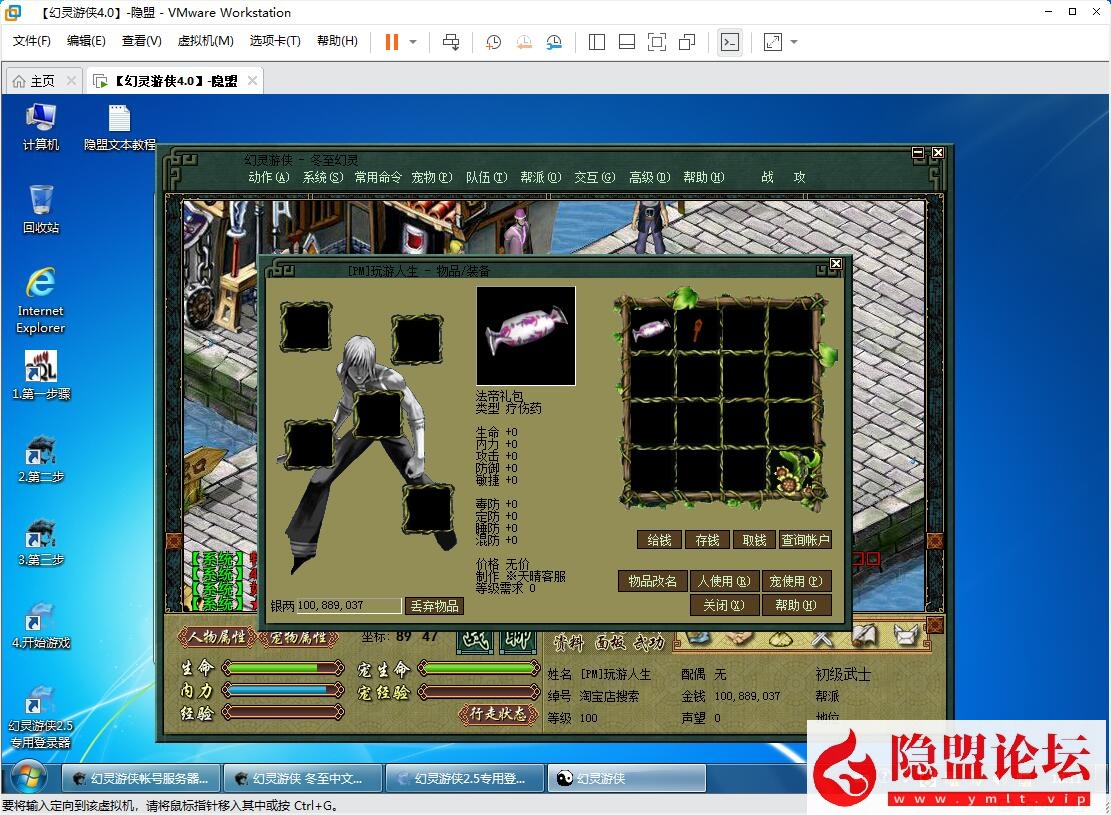Click send Ctrl+Alt+Del toolbar icon
The width and height of the screenshot is (1111, 815).
click(x=451, y=42)
